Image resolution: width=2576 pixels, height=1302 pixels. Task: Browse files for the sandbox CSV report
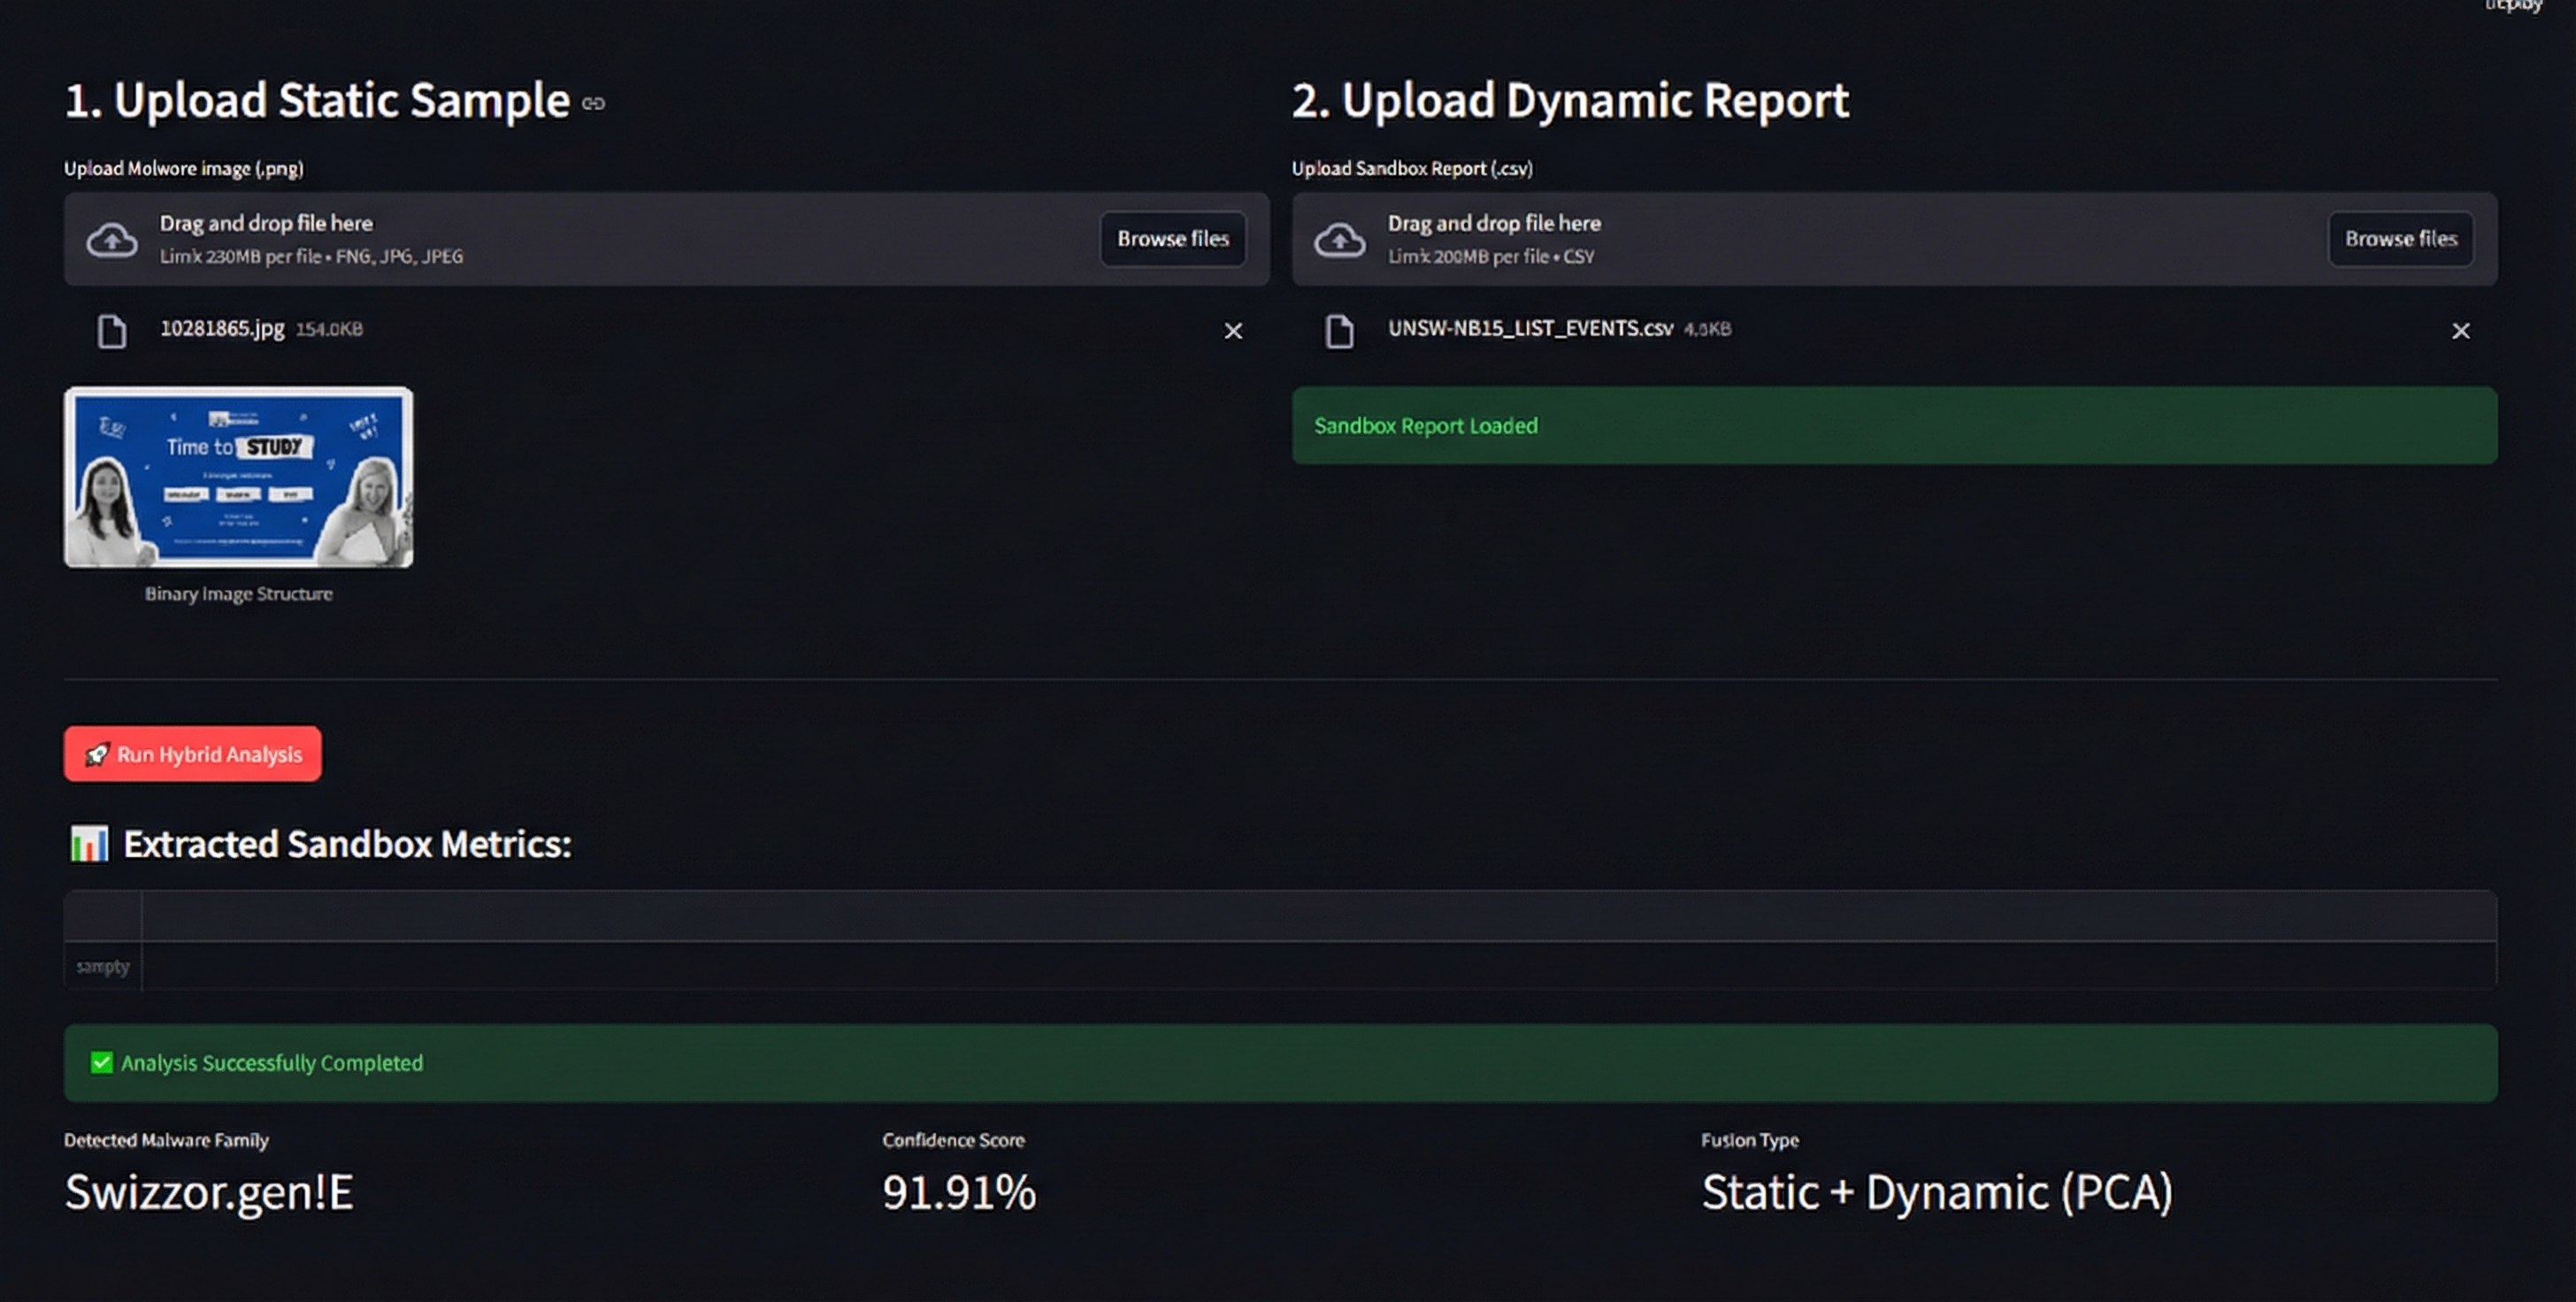tap(2400, 239)
